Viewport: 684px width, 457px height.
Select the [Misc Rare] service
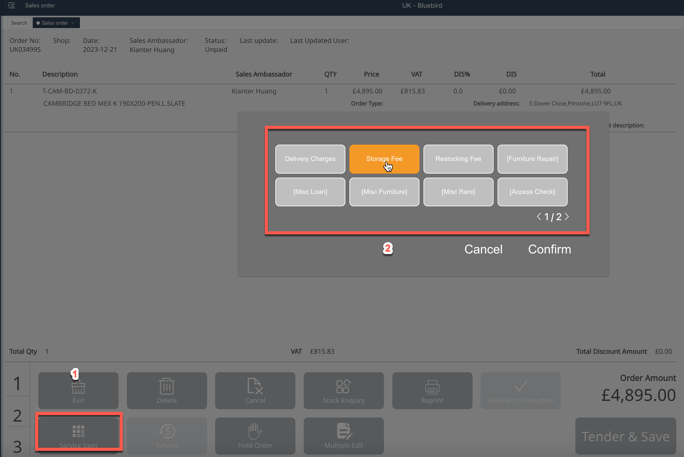coord(458,192)
